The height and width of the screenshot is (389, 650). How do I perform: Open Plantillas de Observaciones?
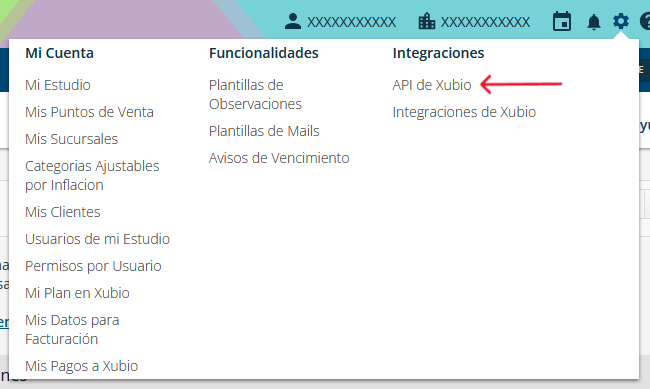point(255,95)
